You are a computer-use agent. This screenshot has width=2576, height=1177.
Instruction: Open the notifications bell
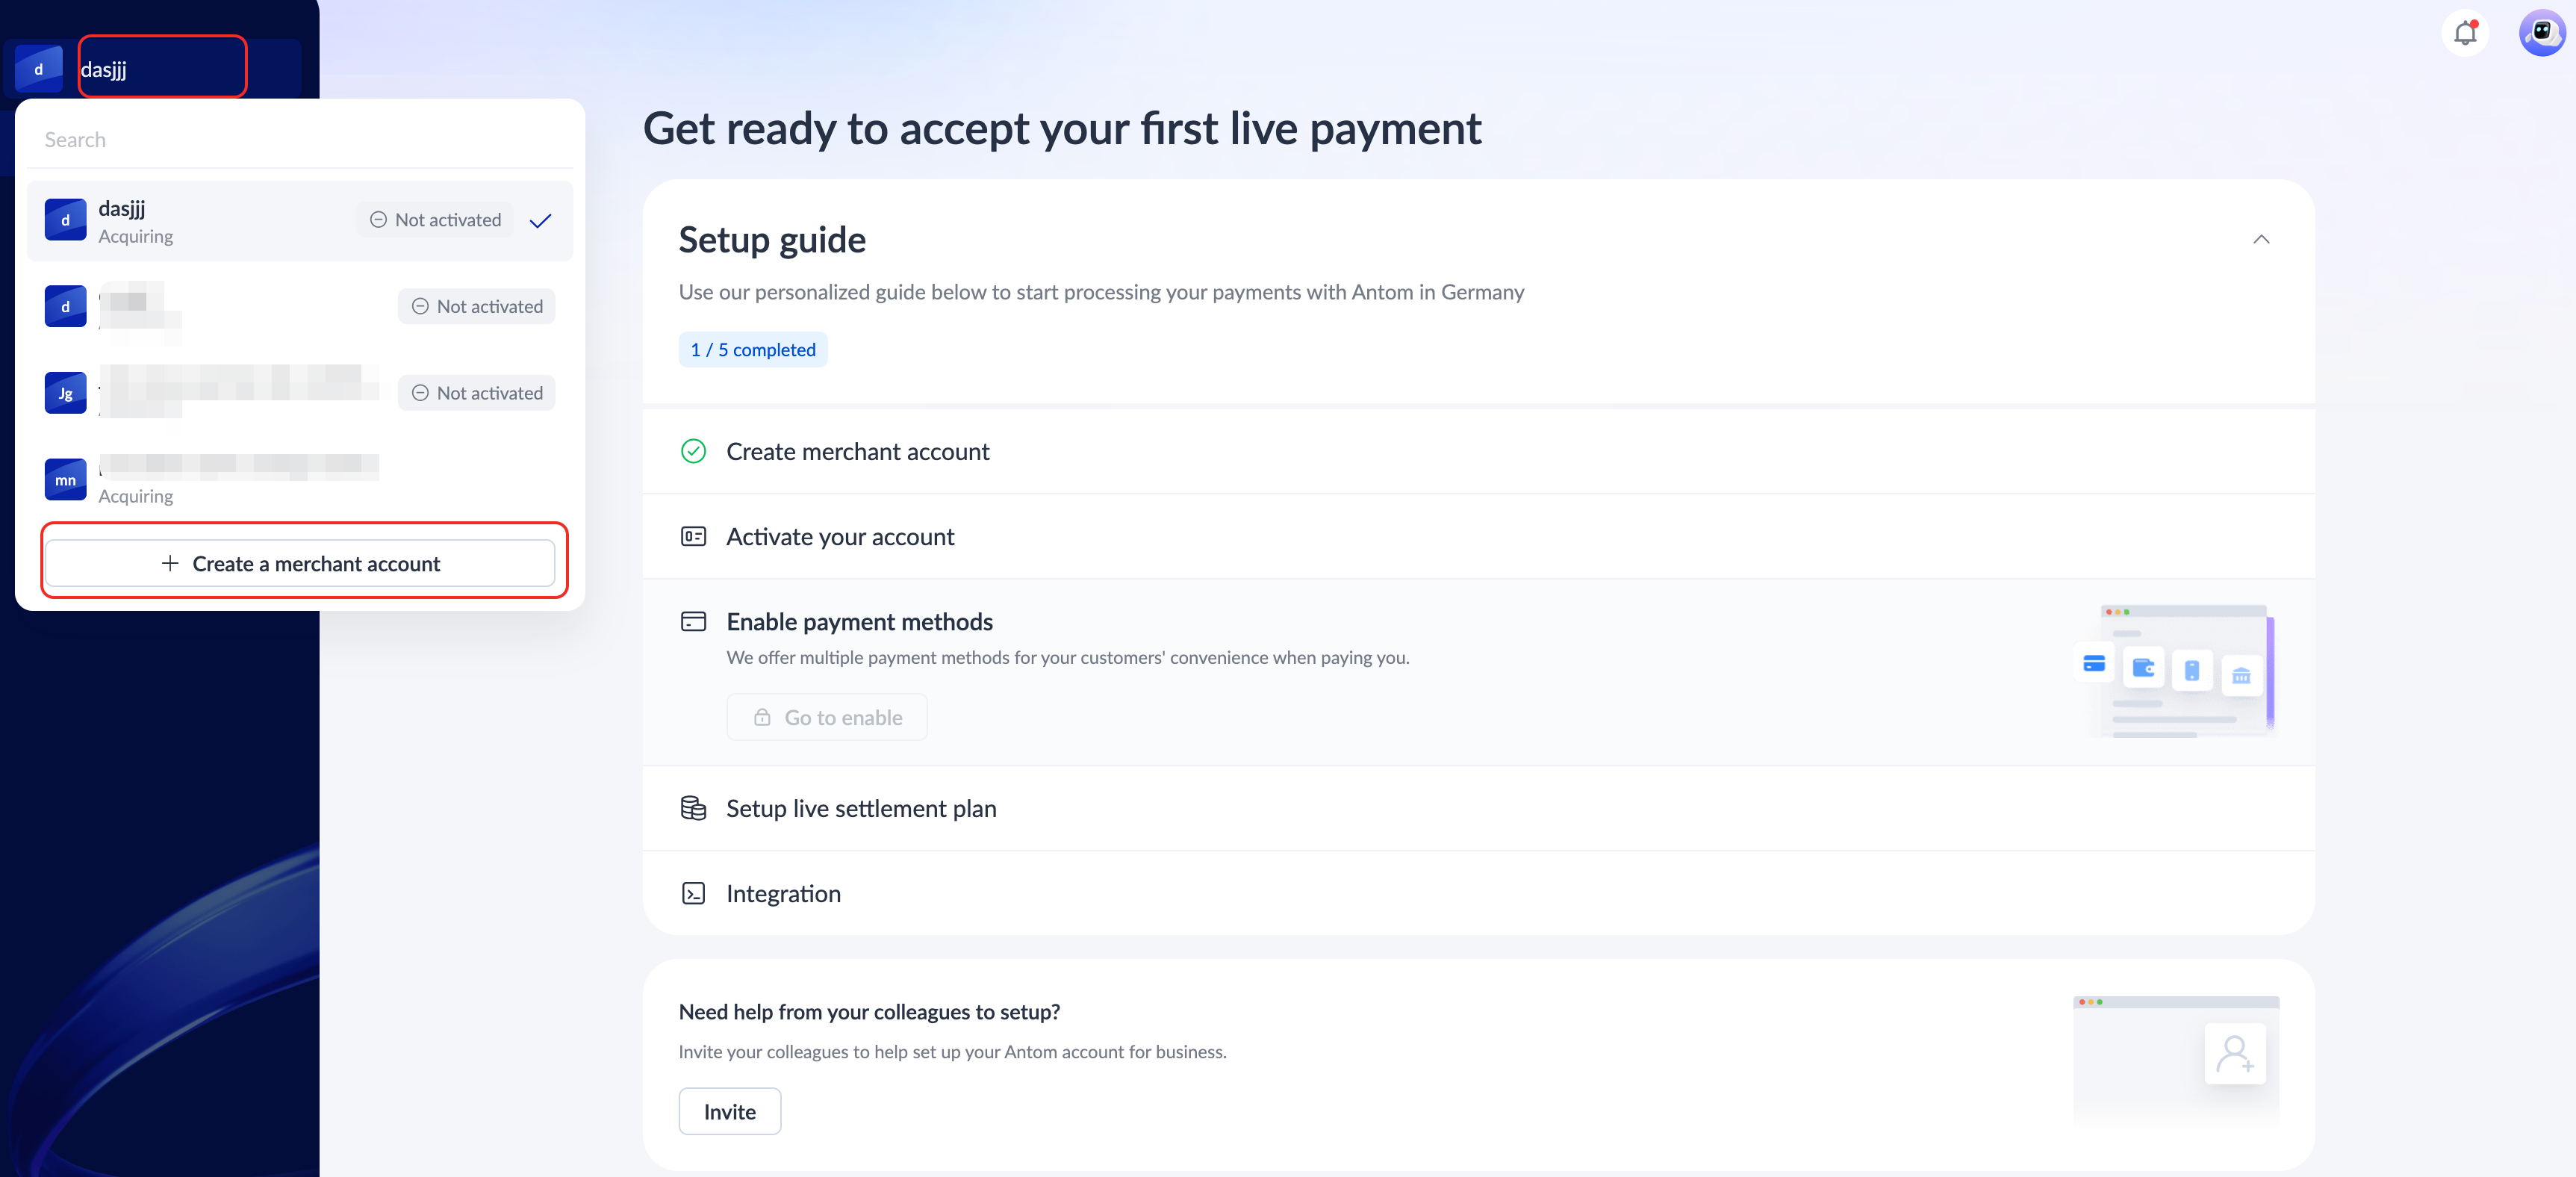[2465, 33]
